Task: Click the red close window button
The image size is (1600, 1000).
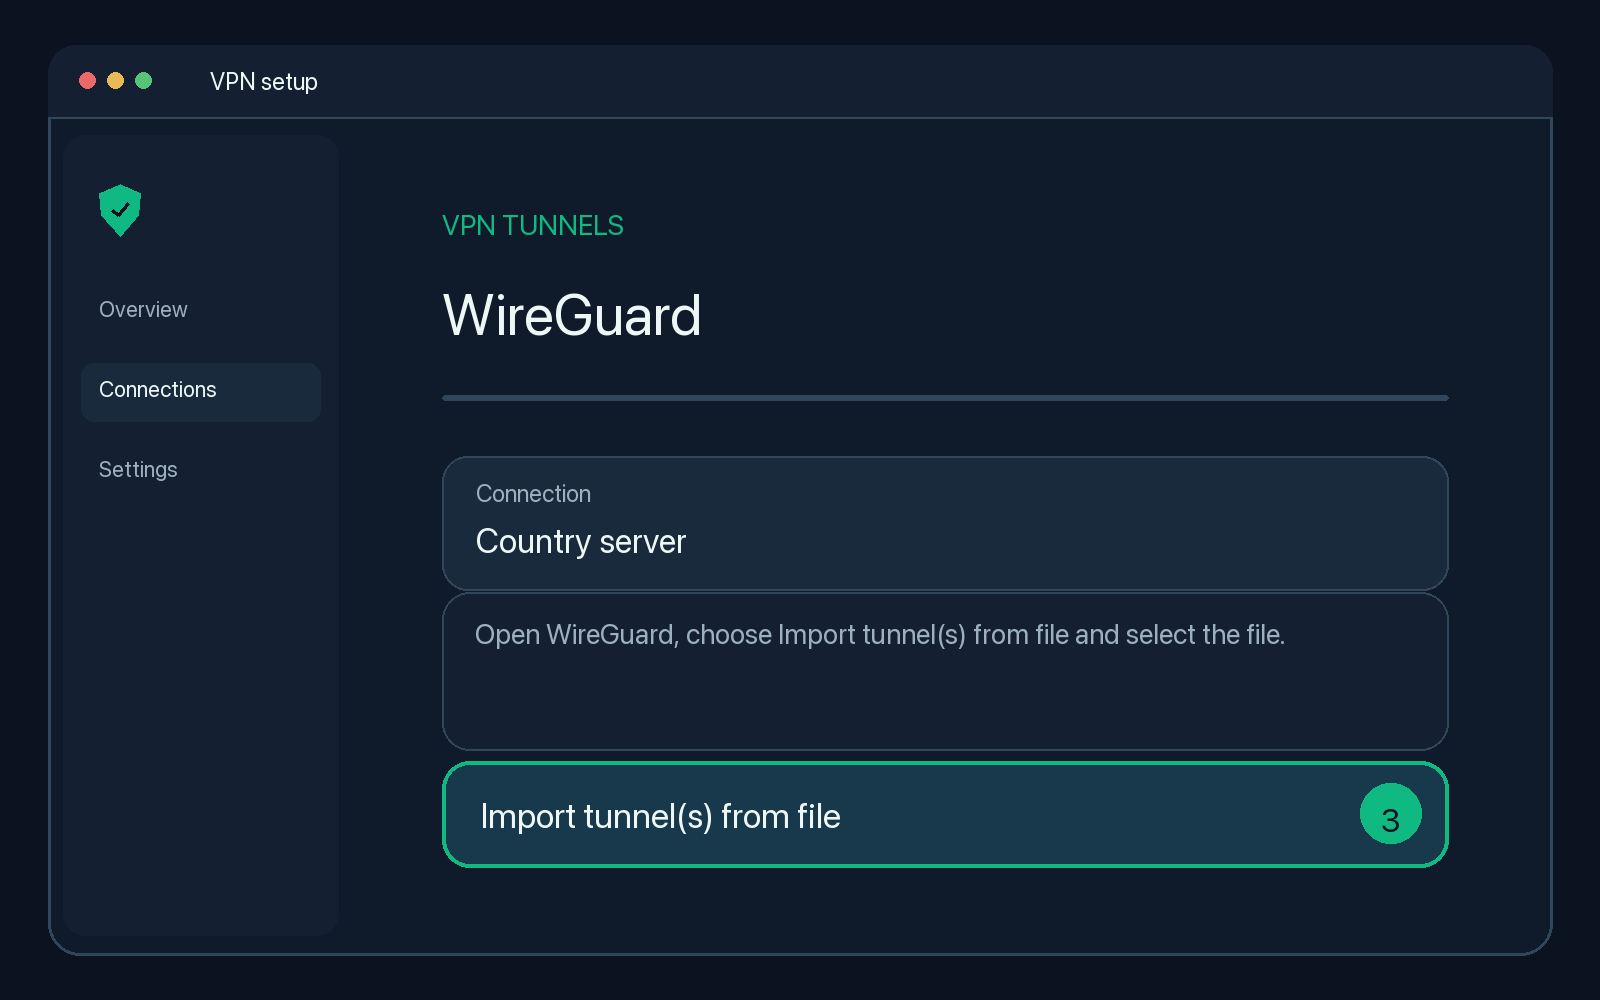Action: point(87,81)
